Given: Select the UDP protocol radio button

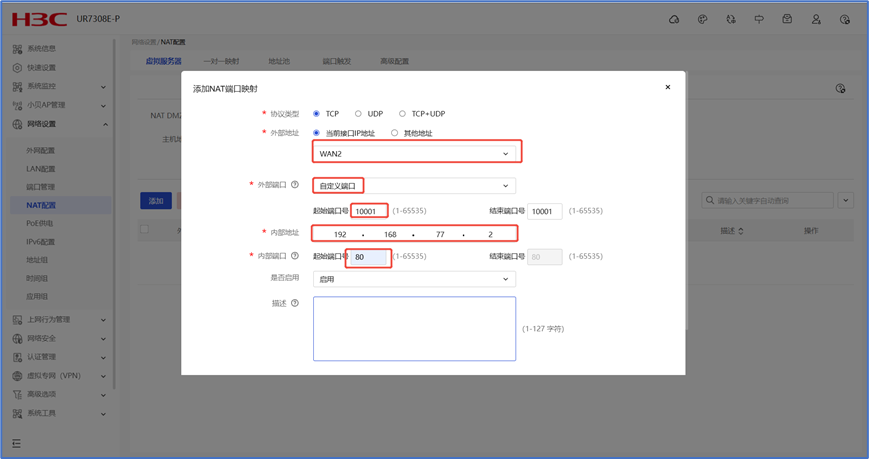Looking at the screenshot, I should 358,114.
